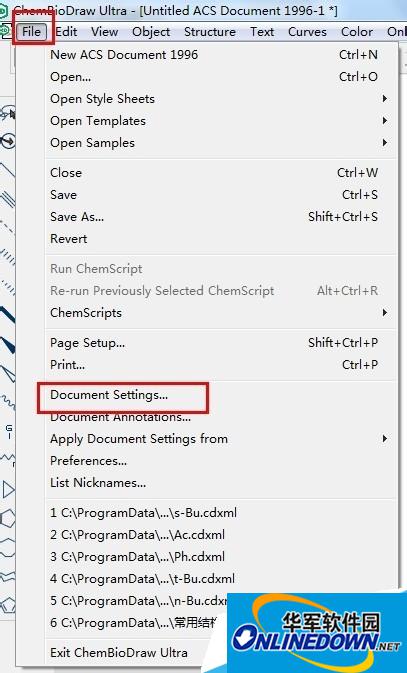Select Document Settings... entry

(x=109, y=395)
